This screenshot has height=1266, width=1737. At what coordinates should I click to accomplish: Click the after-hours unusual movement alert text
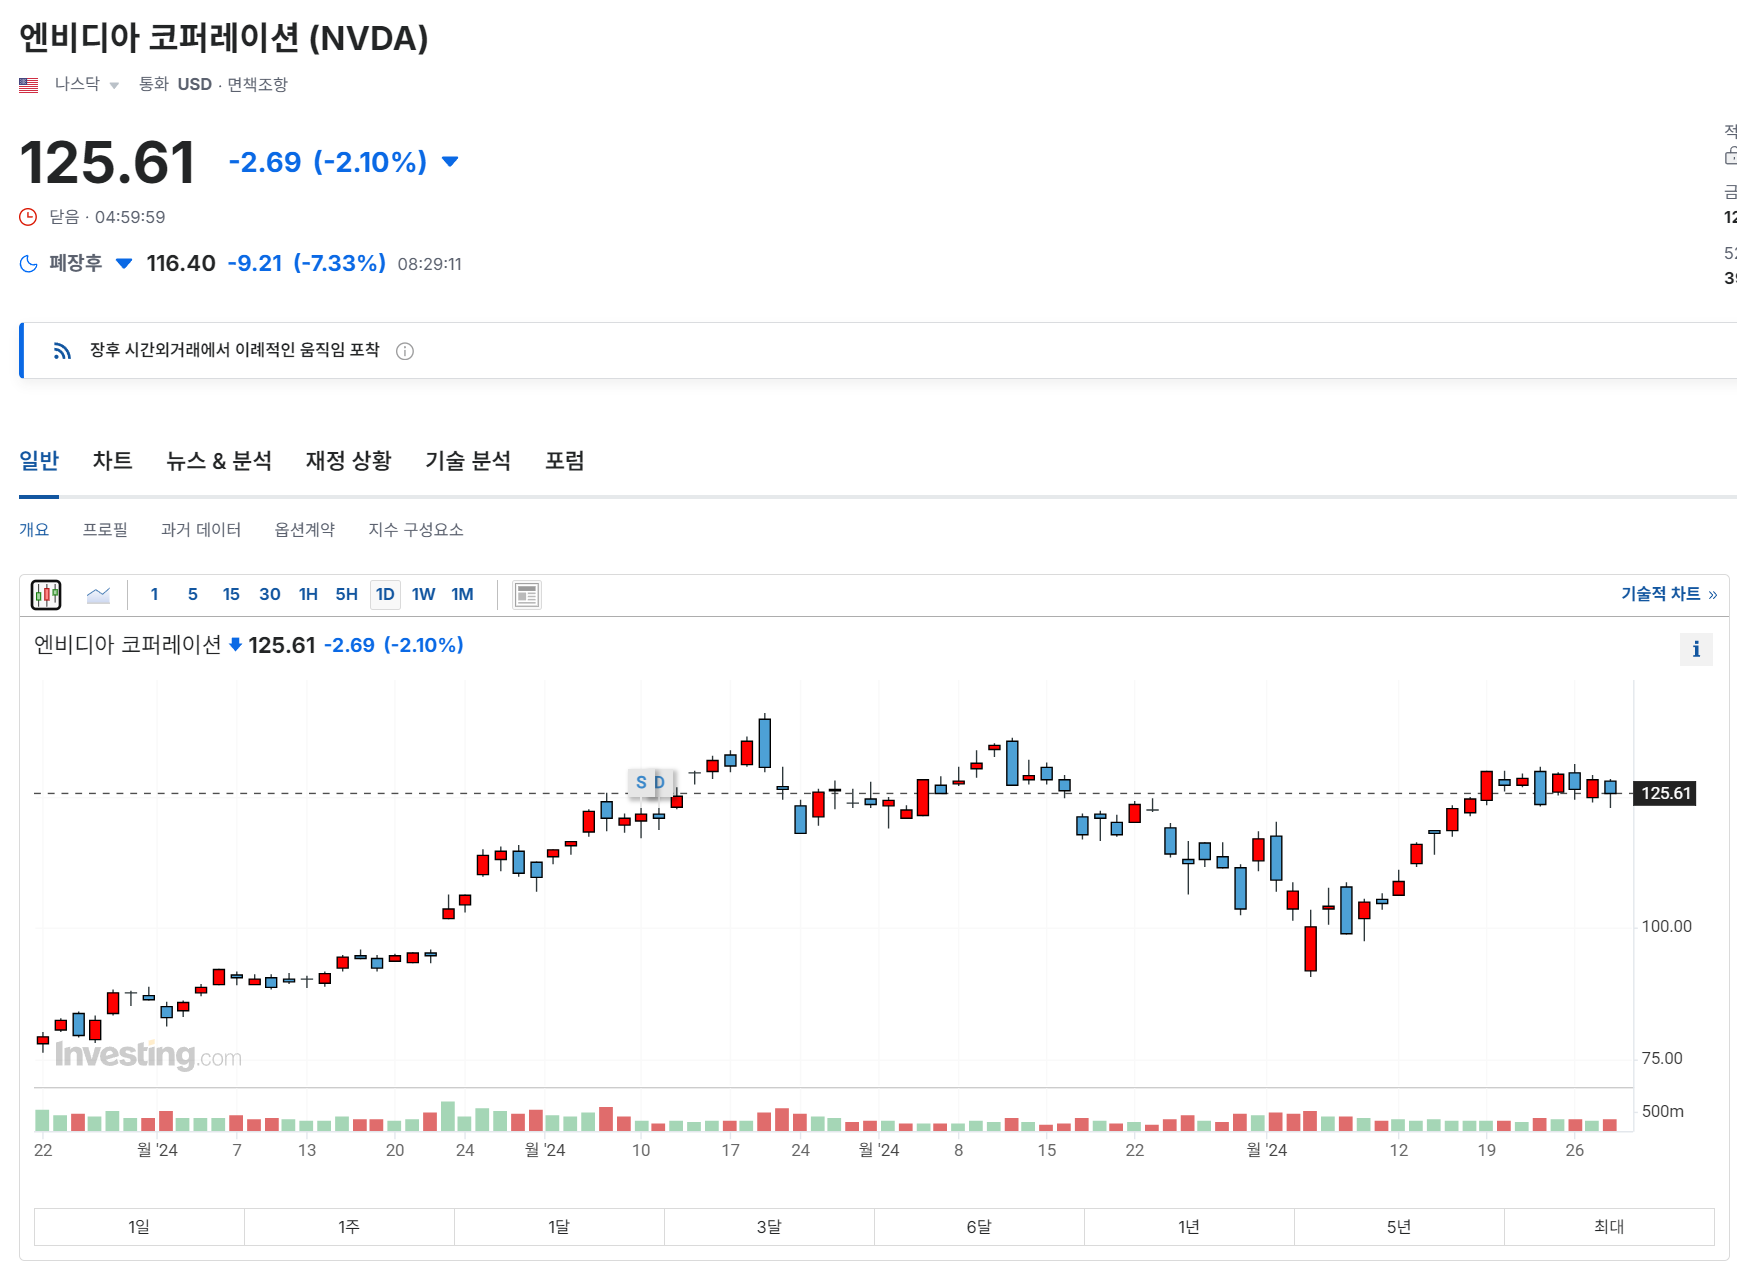pyautogui.click(x=235, y=350)
